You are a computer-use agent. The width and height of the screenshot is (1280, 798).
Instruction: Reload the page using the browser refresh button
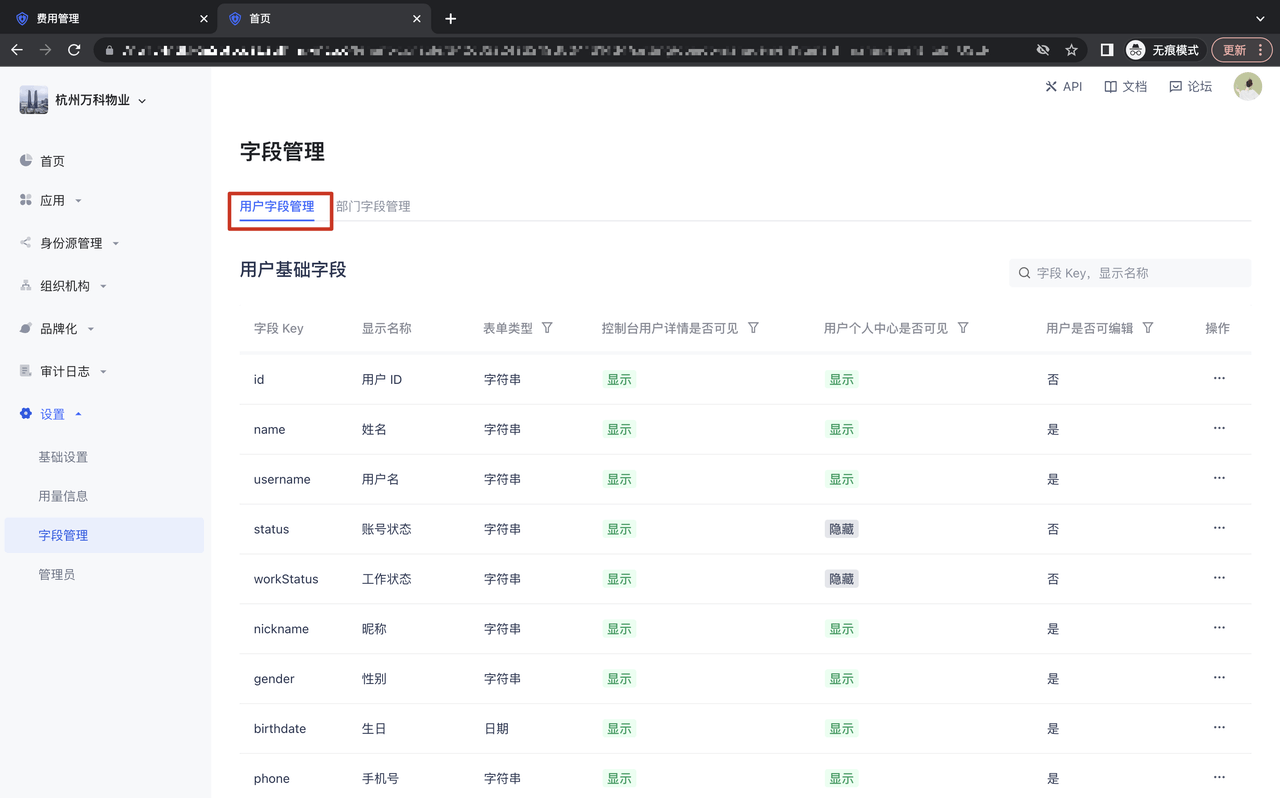pyautogui.click(x=74, y=49)
